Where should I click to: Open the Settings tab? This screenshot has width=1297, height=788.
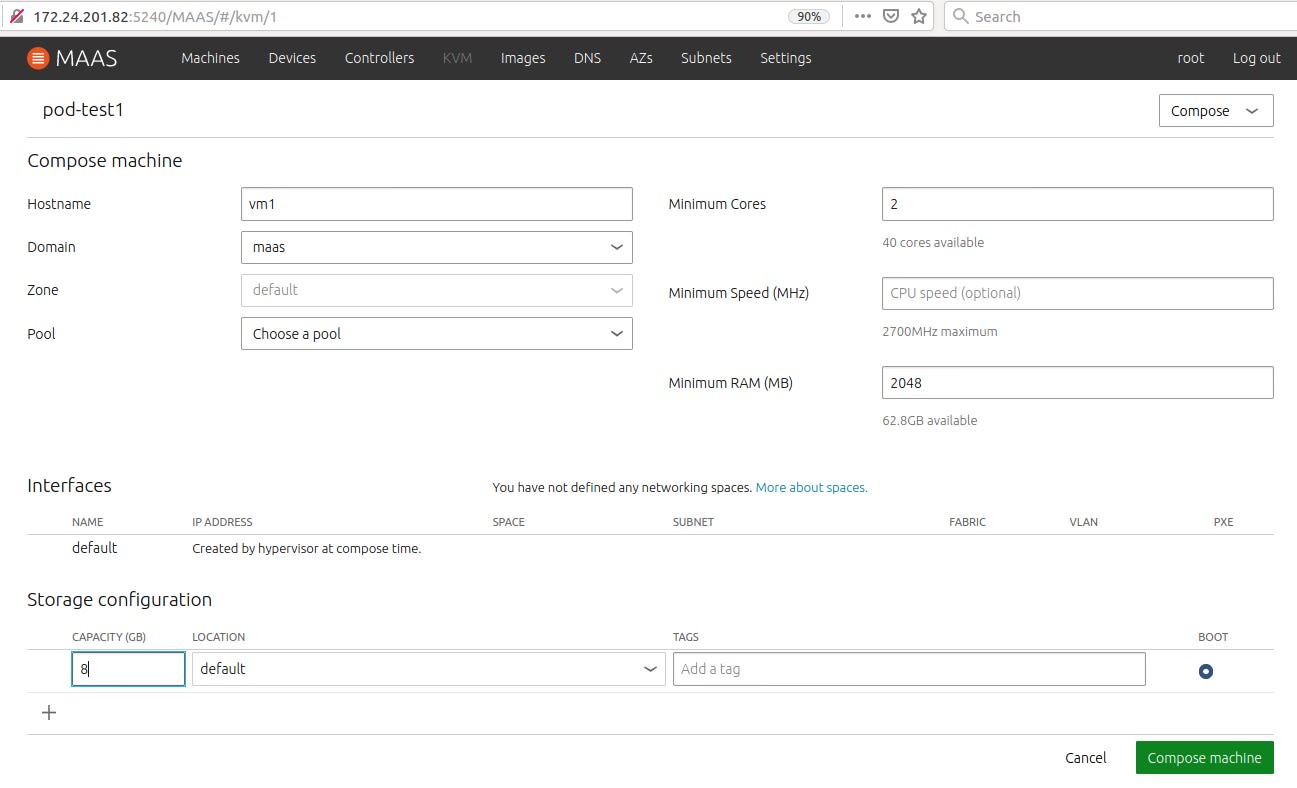pyautogui.click(x=786, y=58)
